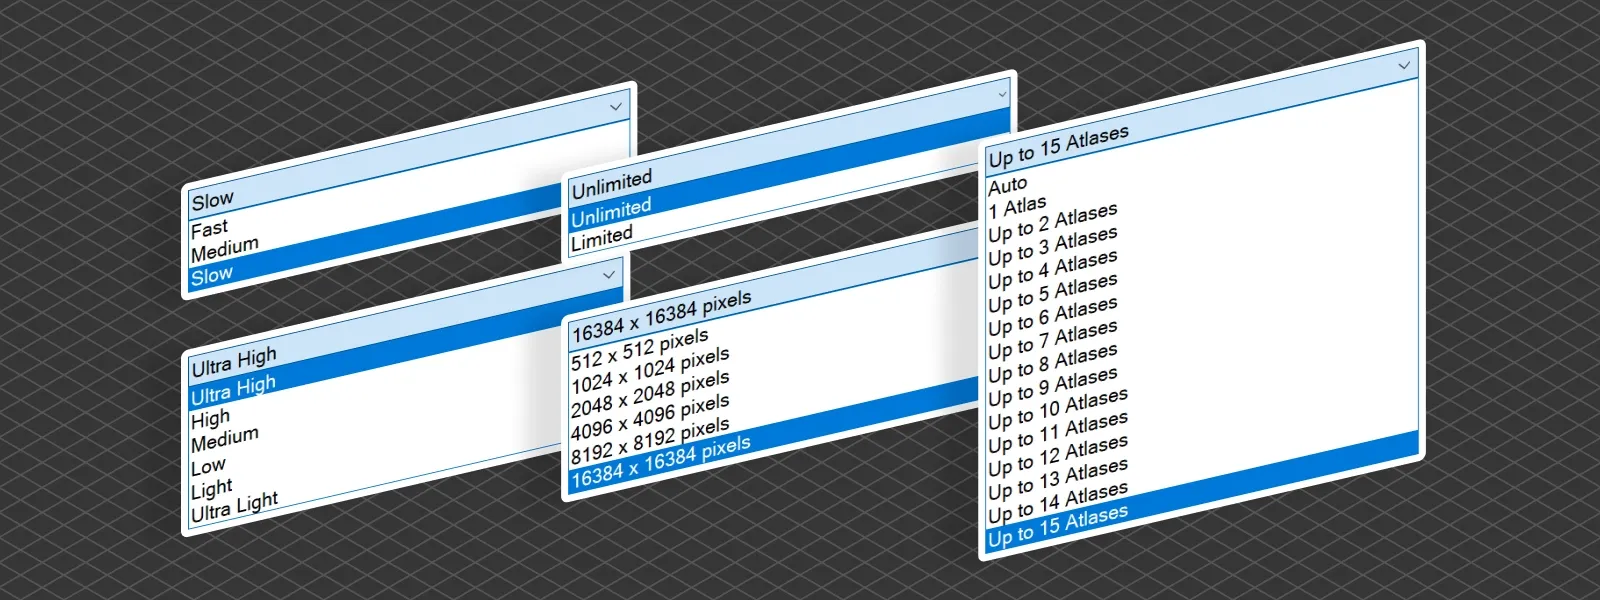Image resolution: width=1600 pixels, height=600 pixels.
Task: Select the 1 Atlas option
Action: (x=1017, y=208)
